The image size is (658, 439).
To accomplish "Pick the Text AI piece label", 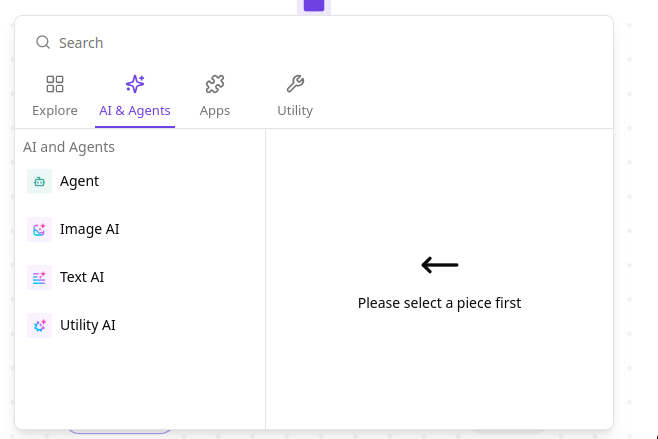I will 82,277.
